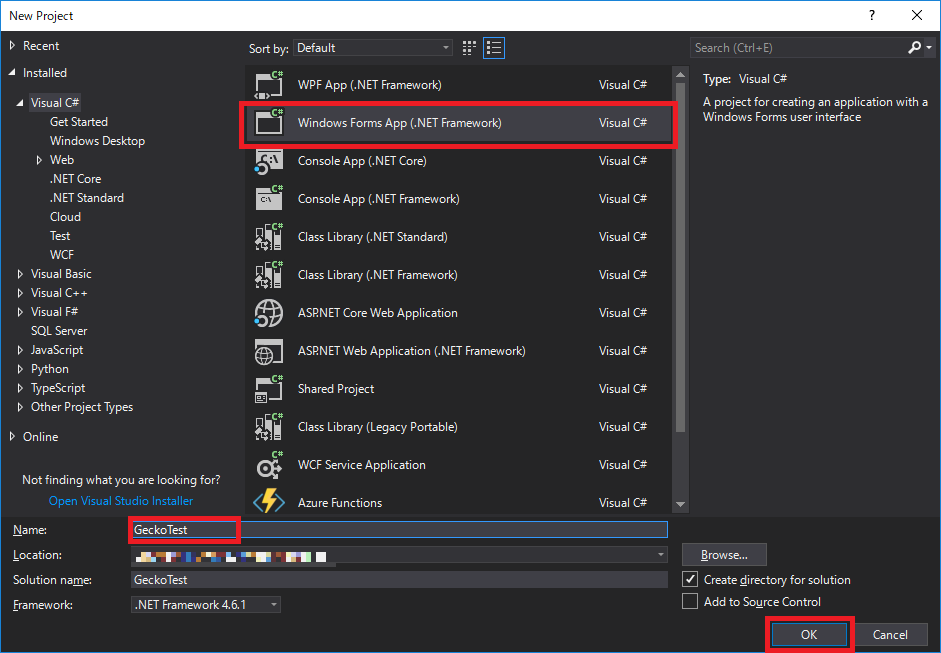Click the template list scrollbar thumb

[x=680, y=257]
